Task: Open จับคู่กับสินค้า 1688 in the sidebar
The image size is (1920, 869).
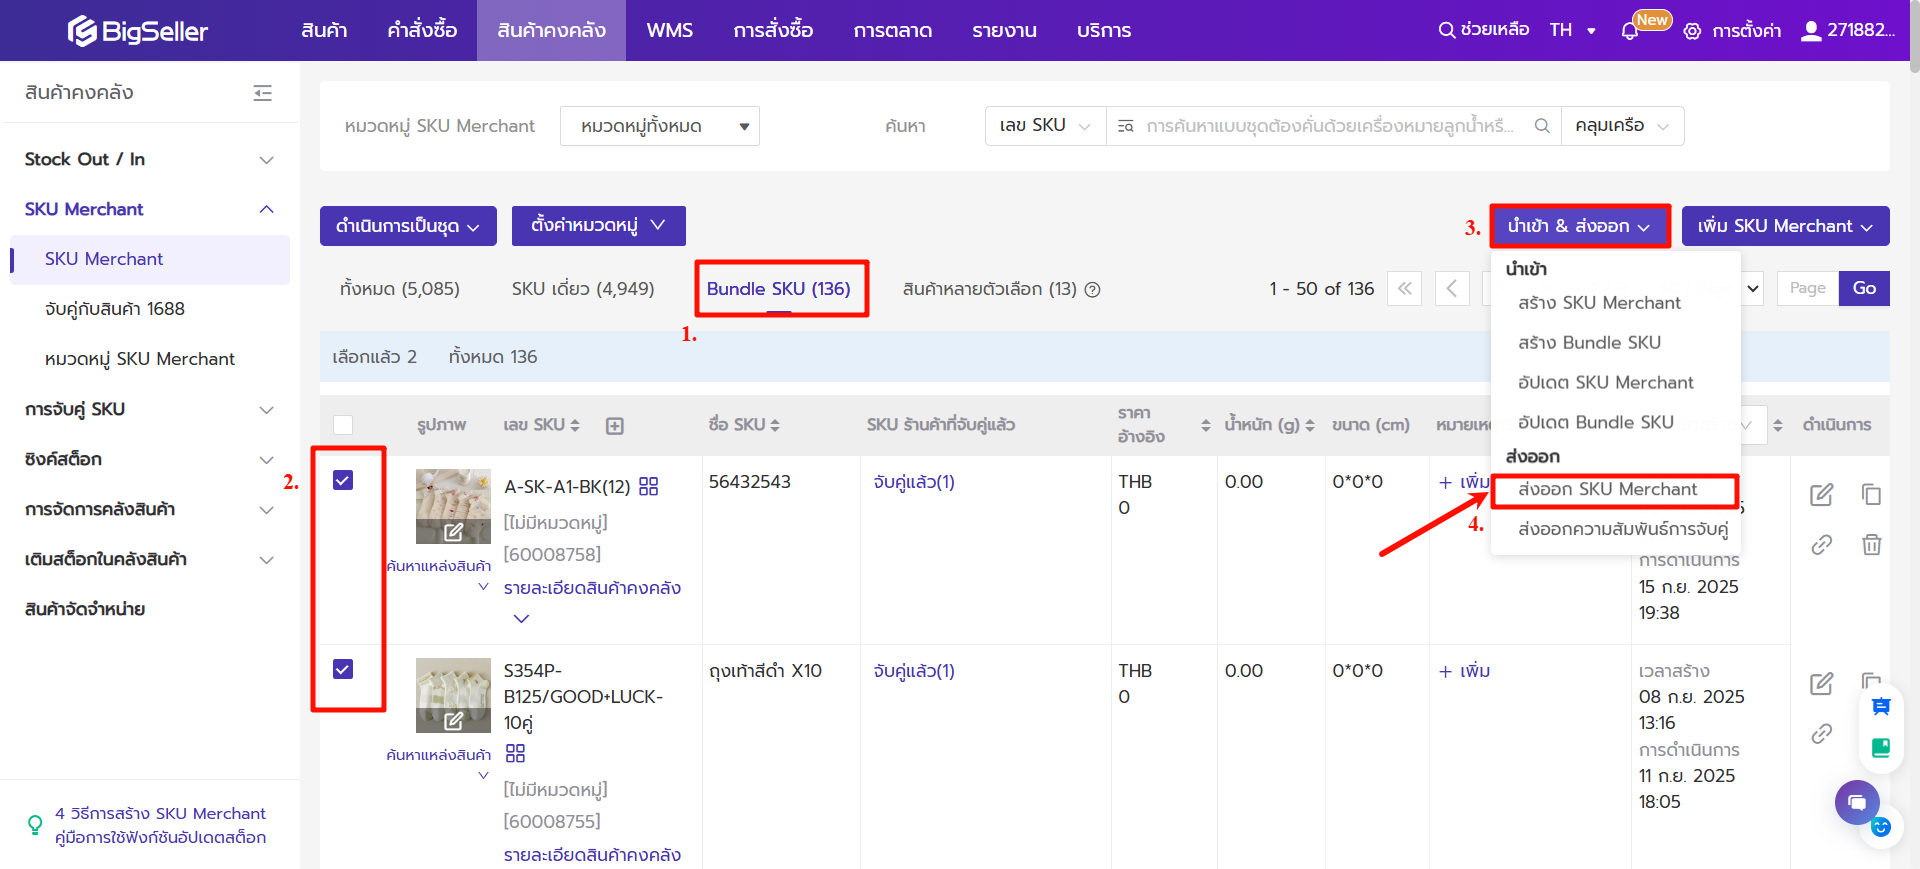Action: (115, 309)
